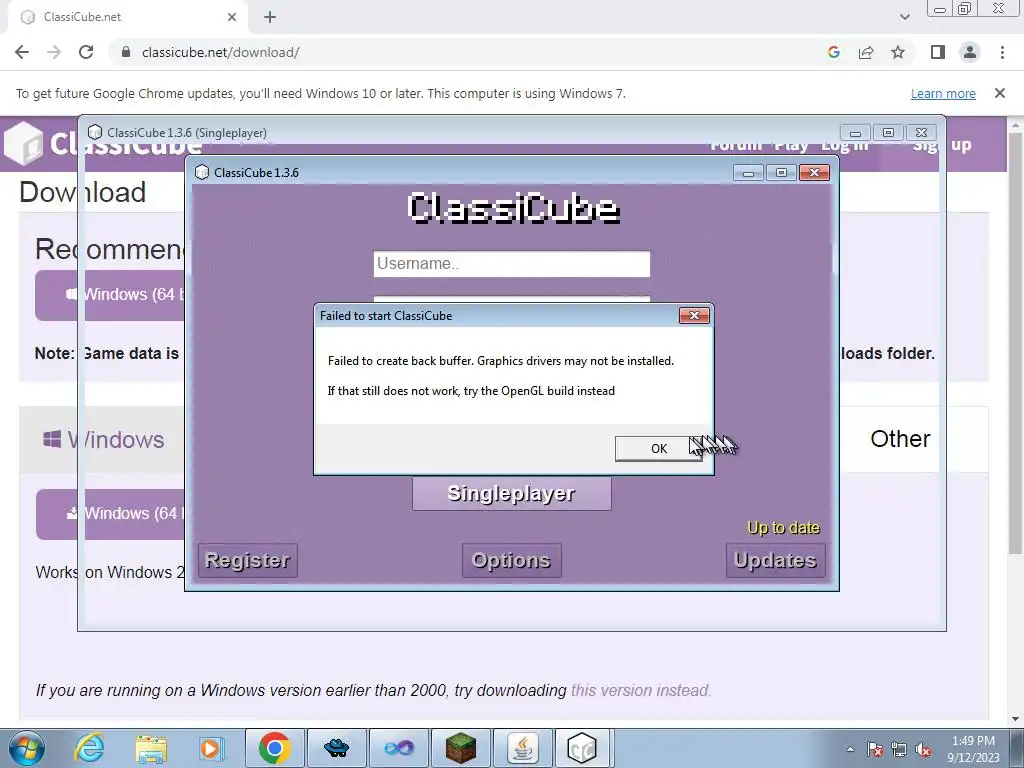Open Windows Explorer from taskbar
The image size is (1024, 768).
tap(151, 748)
